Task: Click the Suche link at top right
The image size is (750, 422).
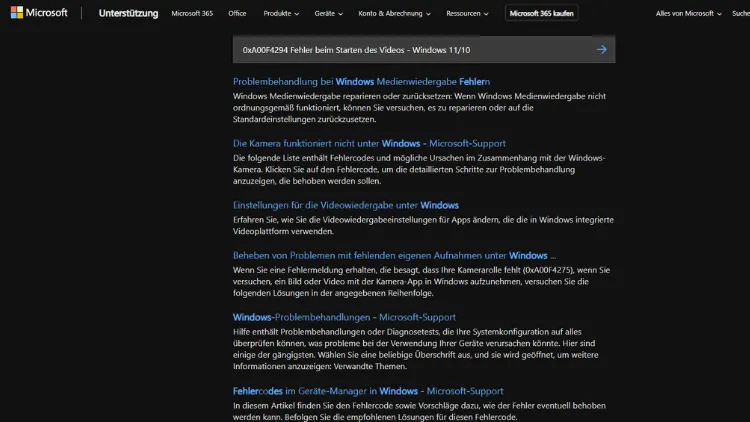Action: point(741,13)
